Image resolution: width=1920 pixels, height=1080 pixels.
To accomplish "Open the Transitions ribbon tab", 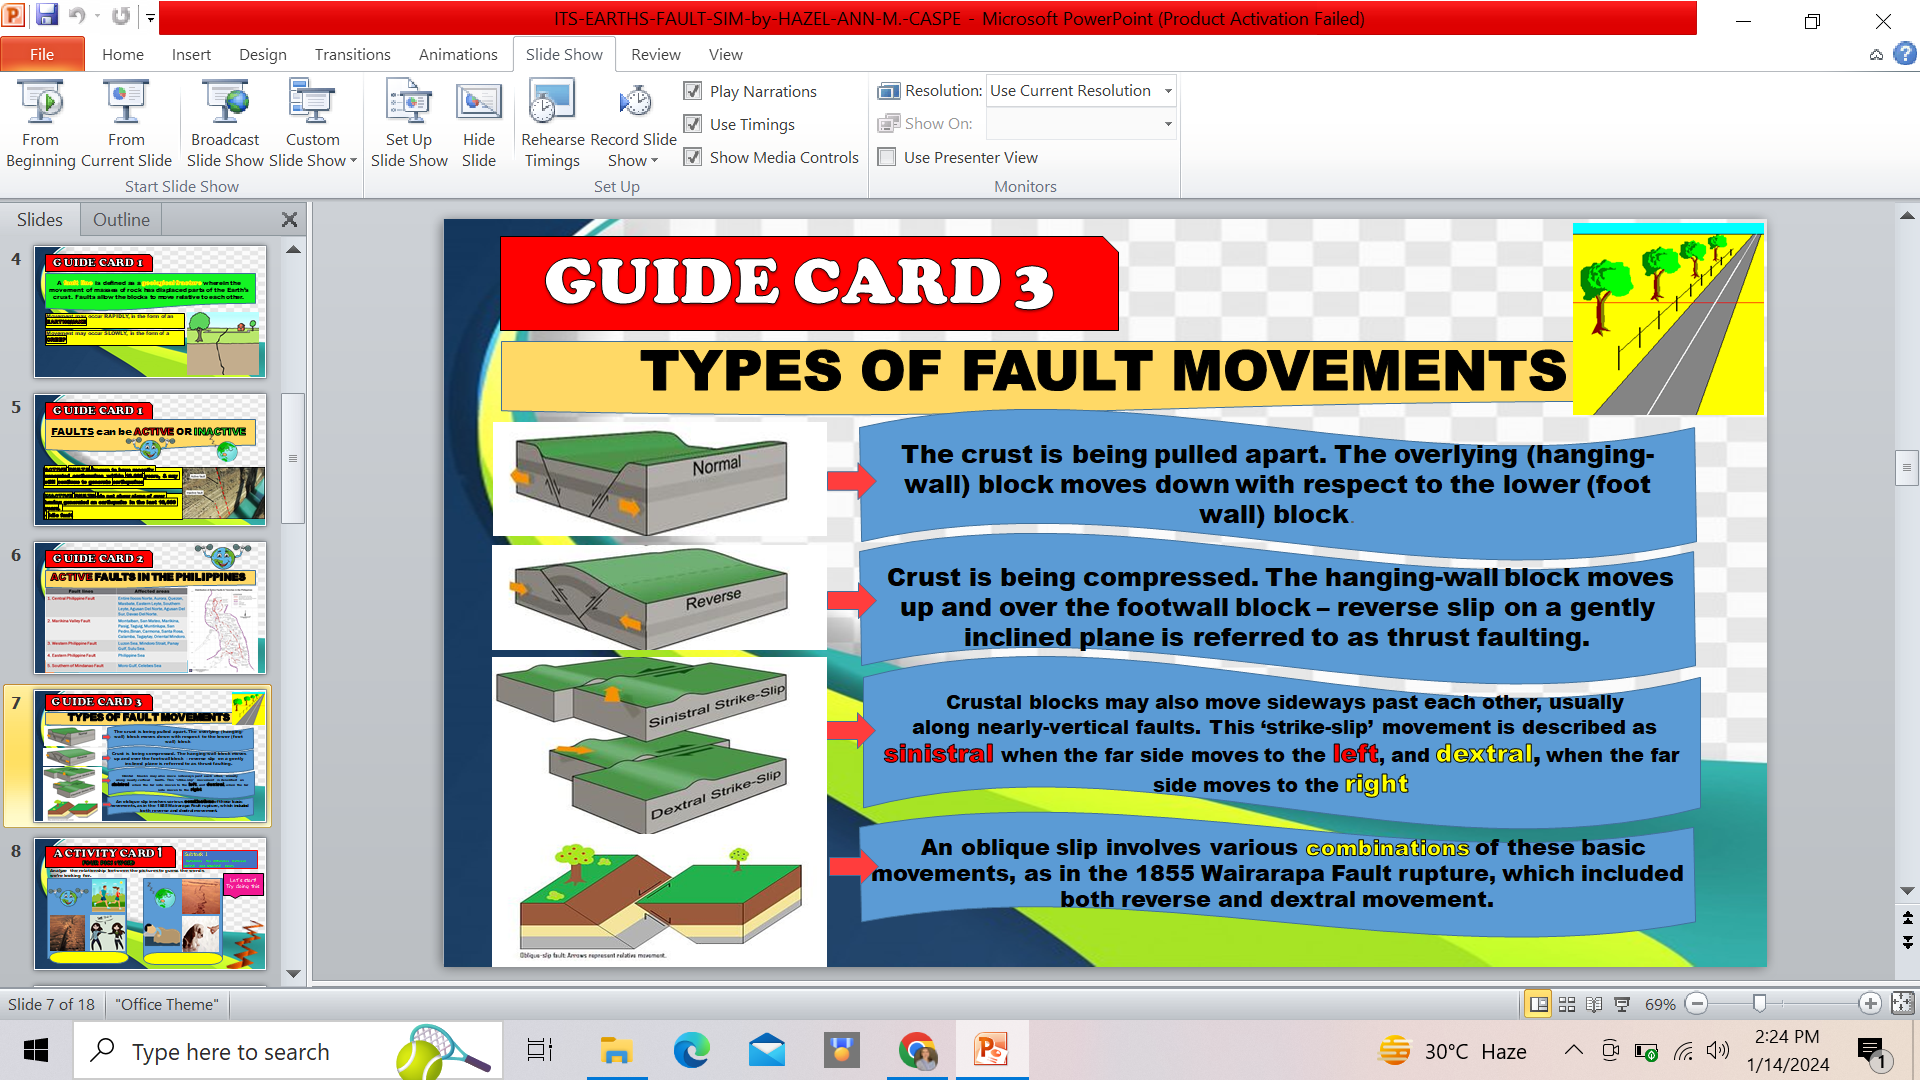I will coord(352,54).
